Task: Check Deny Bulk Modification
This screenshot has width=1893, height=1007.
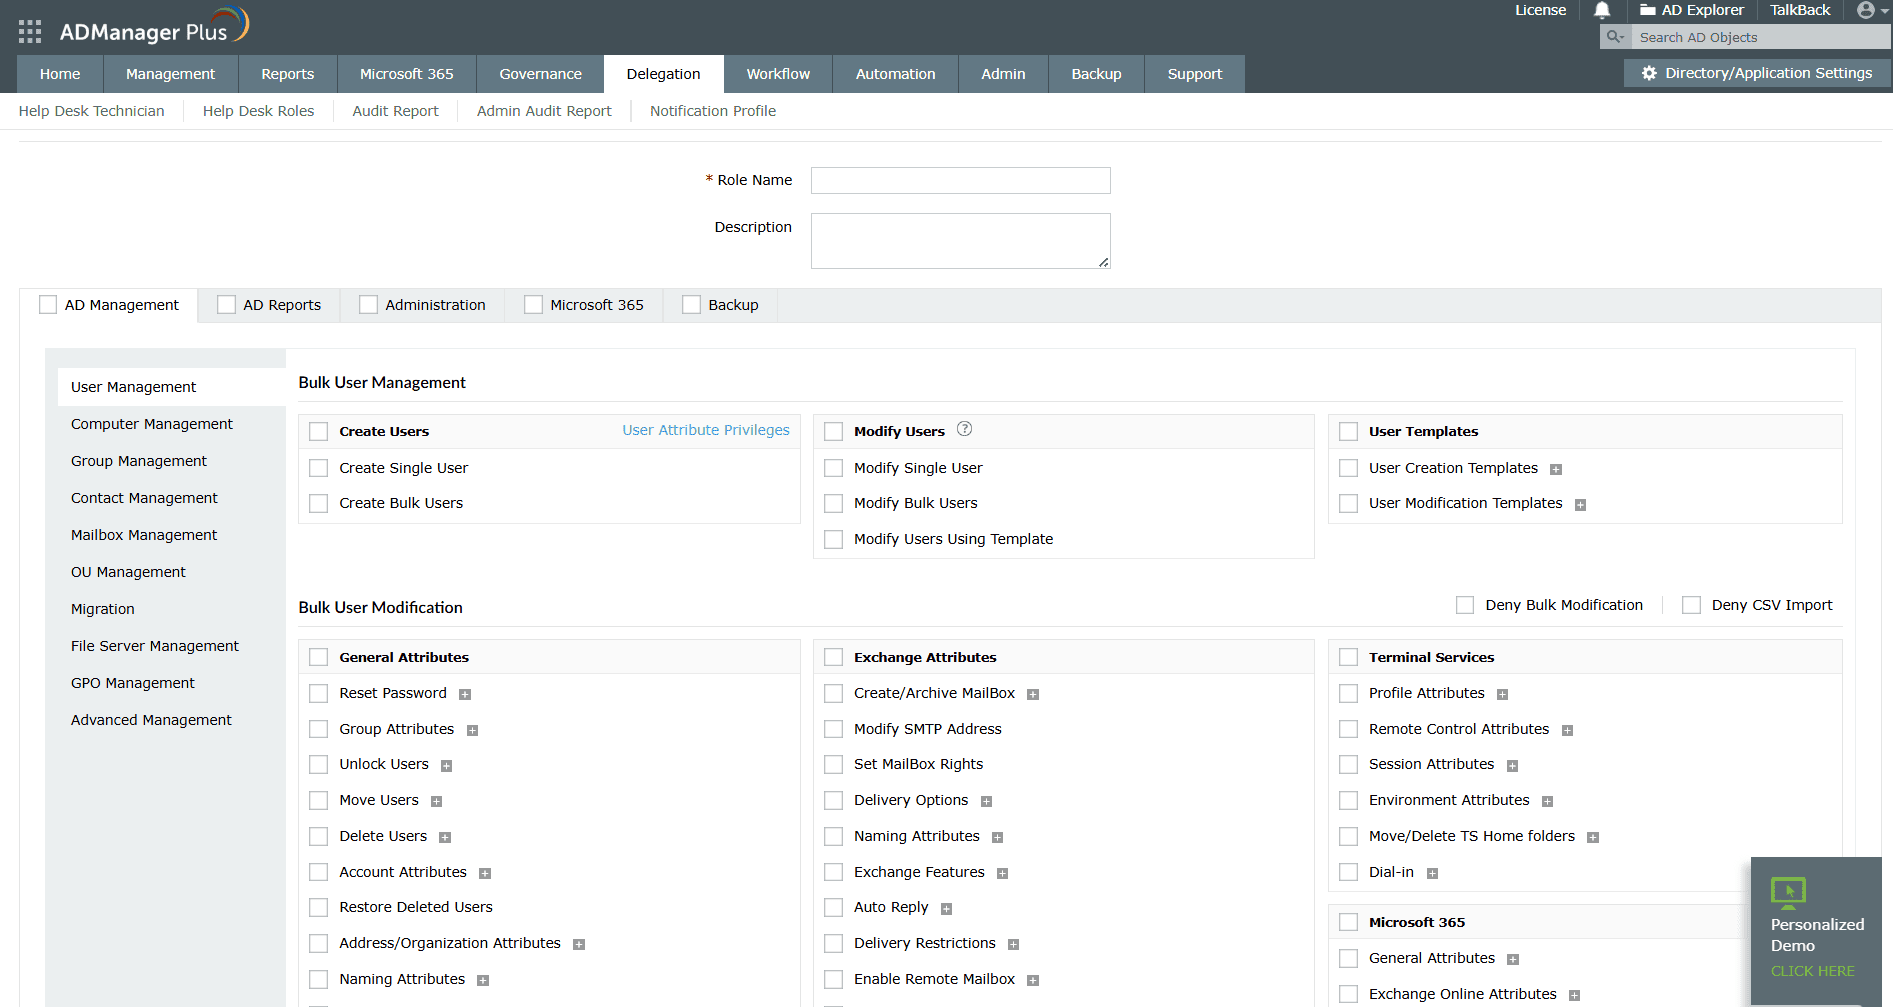Action: click(x=1464, y=604)
